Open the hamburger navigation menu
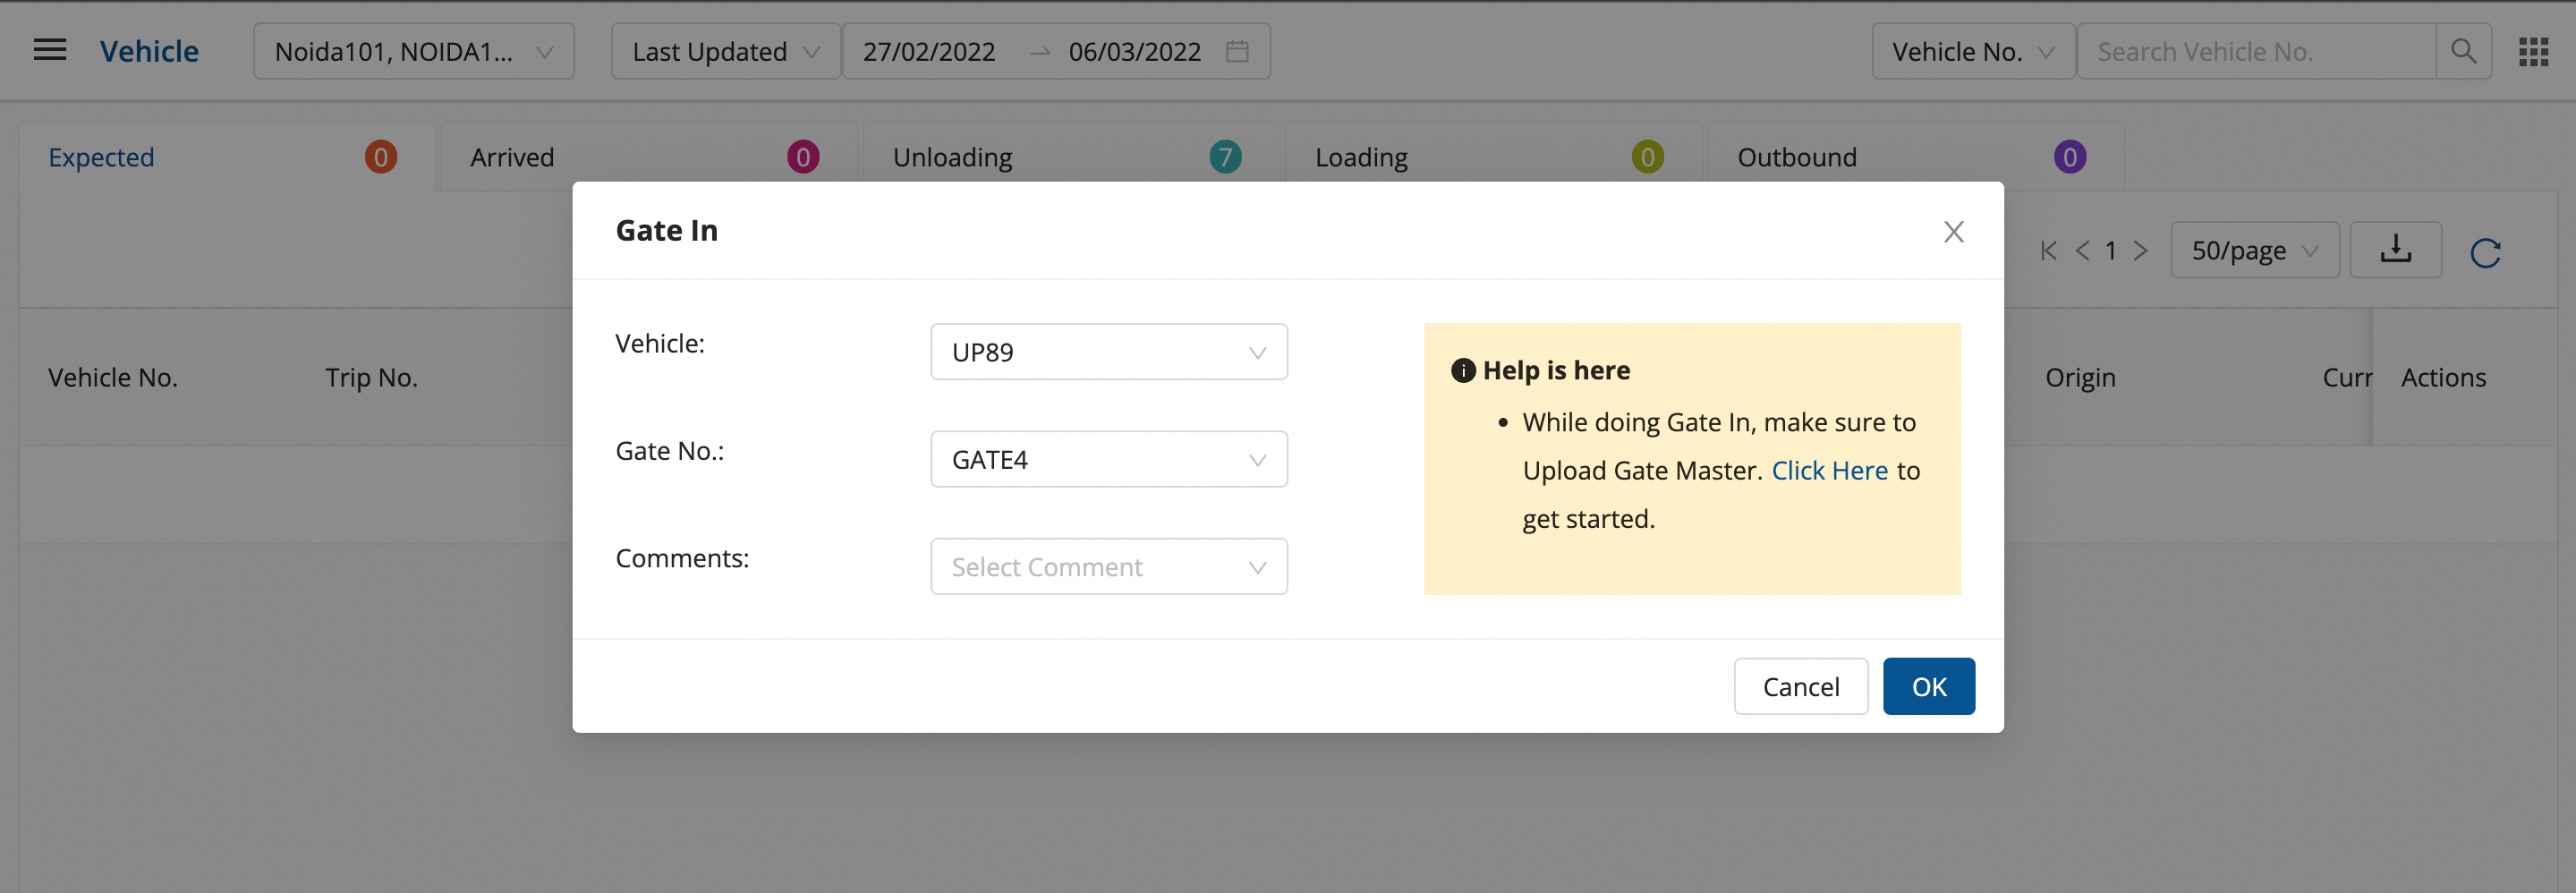 coord(50,50)
